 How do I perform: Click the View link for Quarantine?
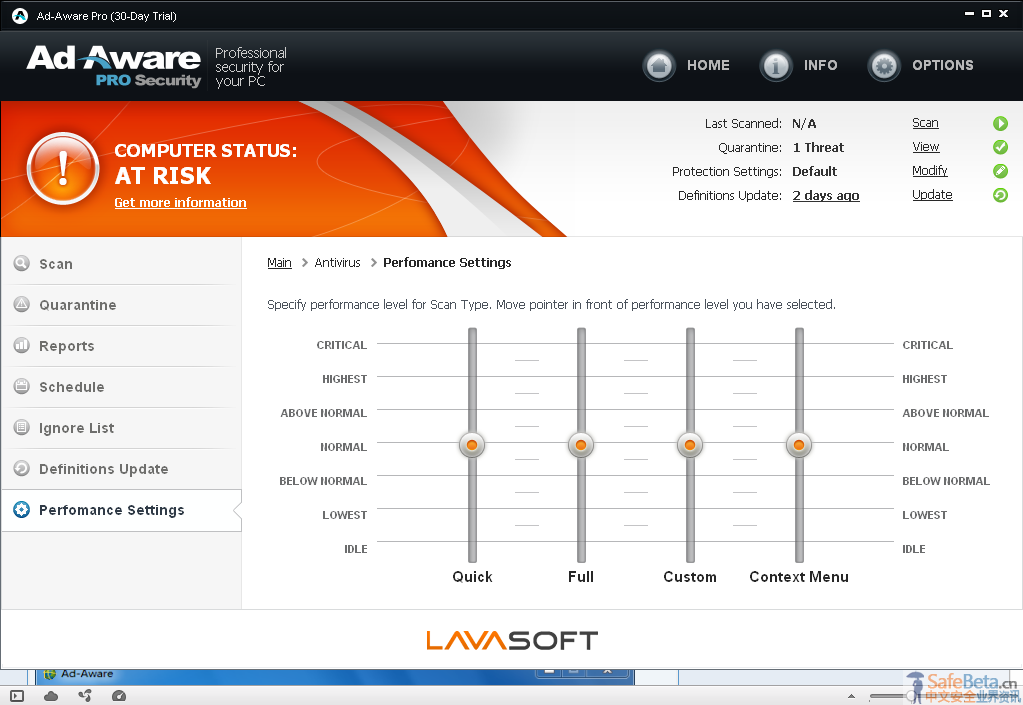pyautogui.click(x=926, y=147)
